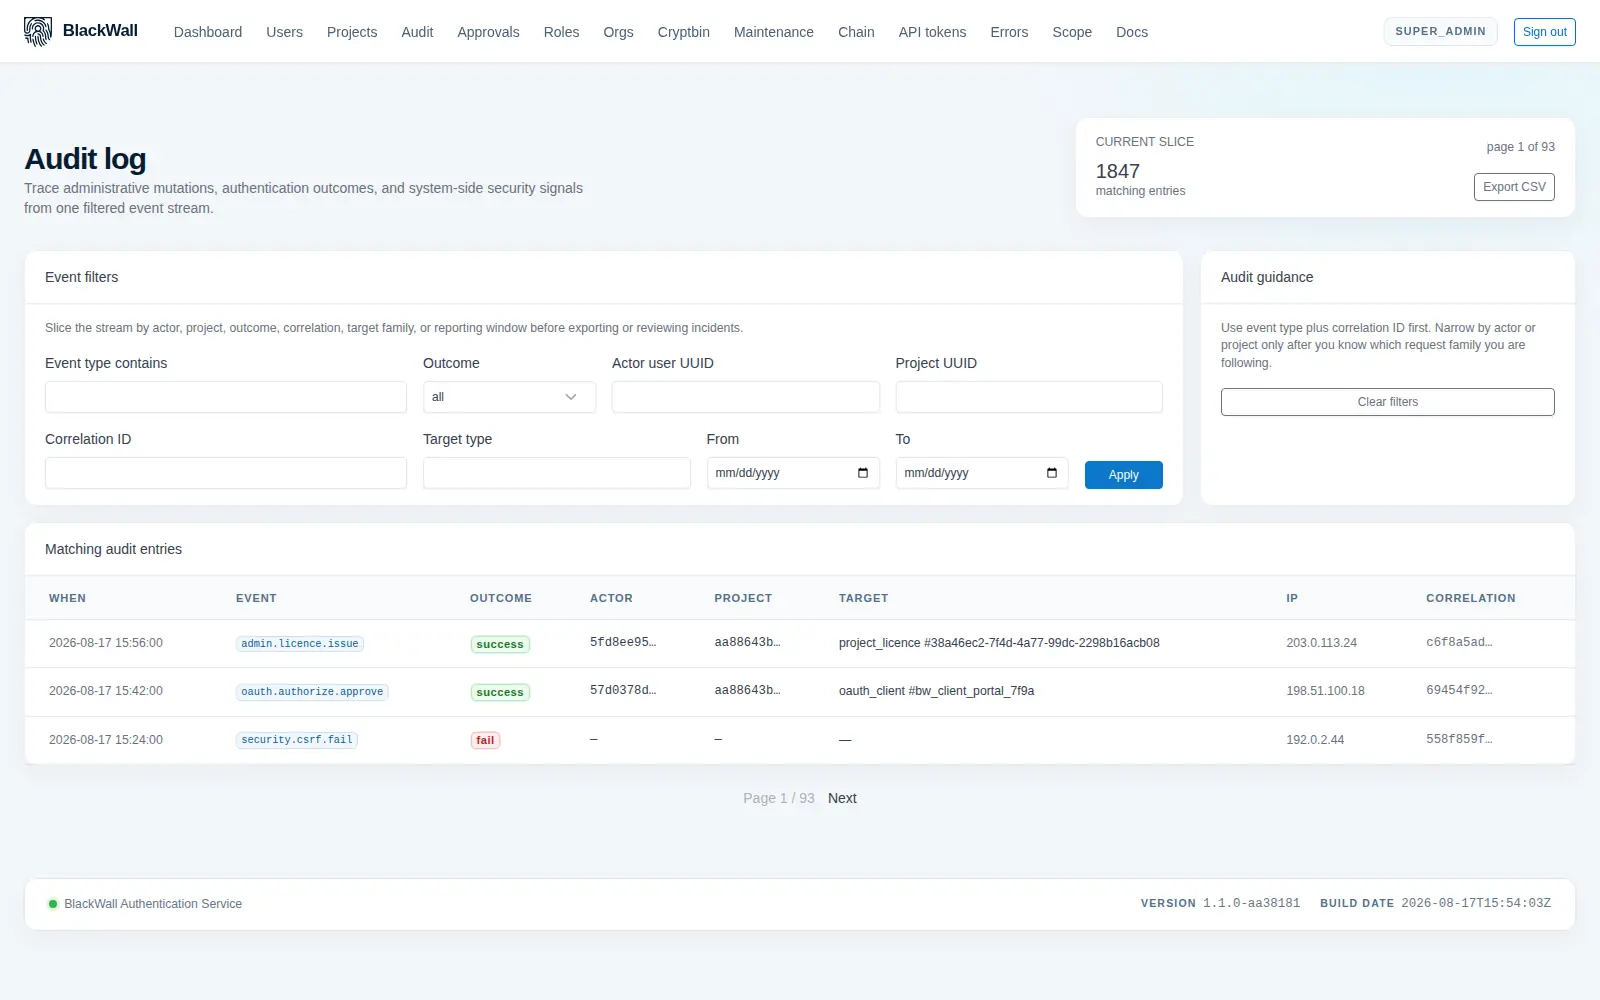
Task: Select the Audit nav item
Action: (x=417, y=32)
